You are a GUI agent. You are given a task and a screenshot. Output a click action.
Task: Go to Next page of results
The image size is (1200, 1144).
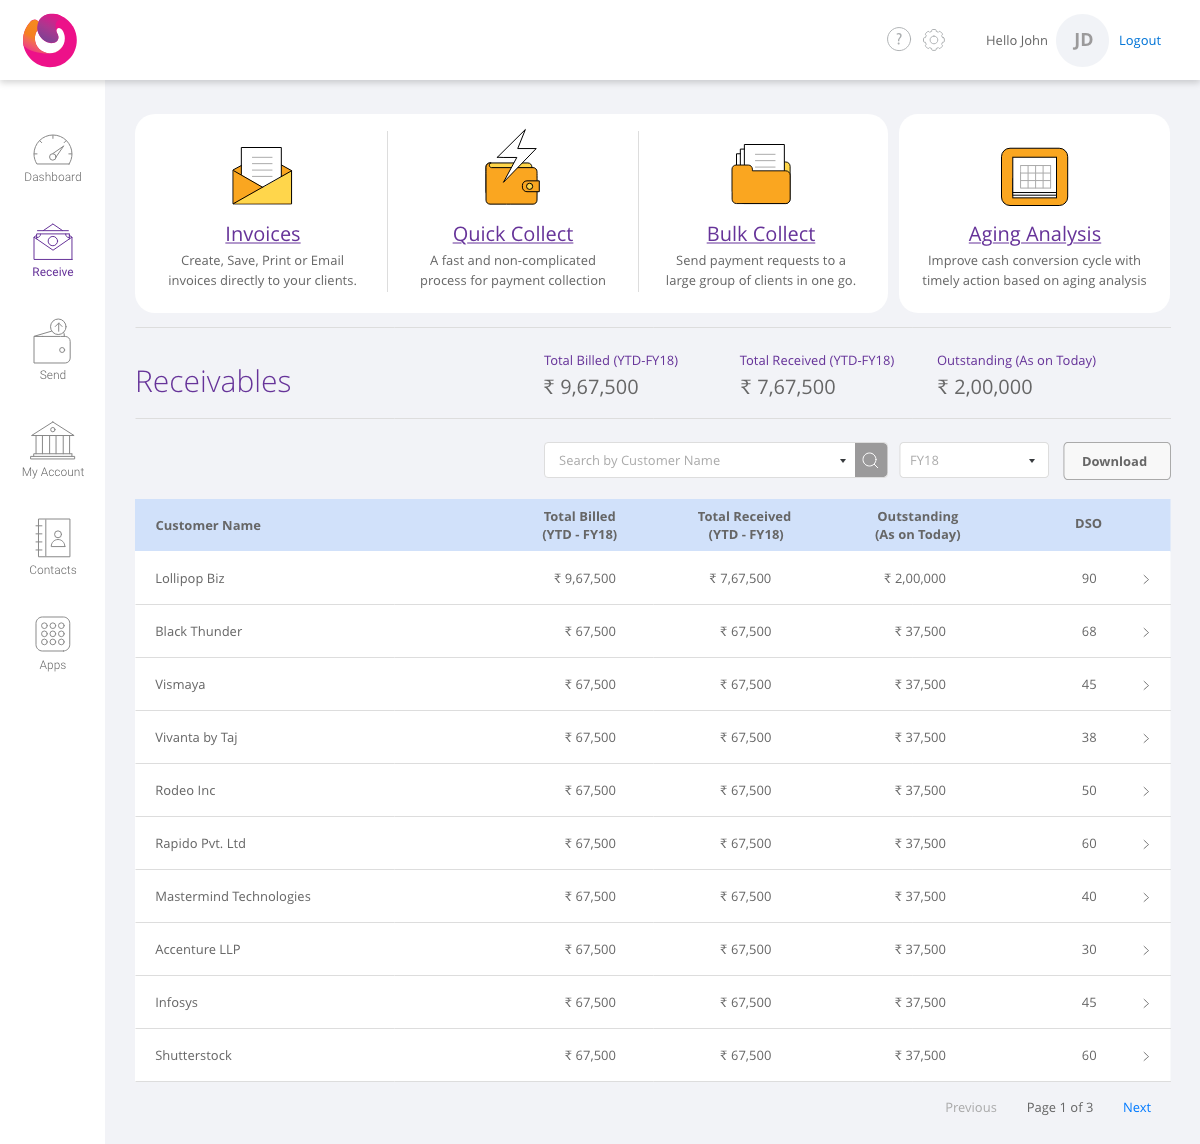[1137, 1107]
